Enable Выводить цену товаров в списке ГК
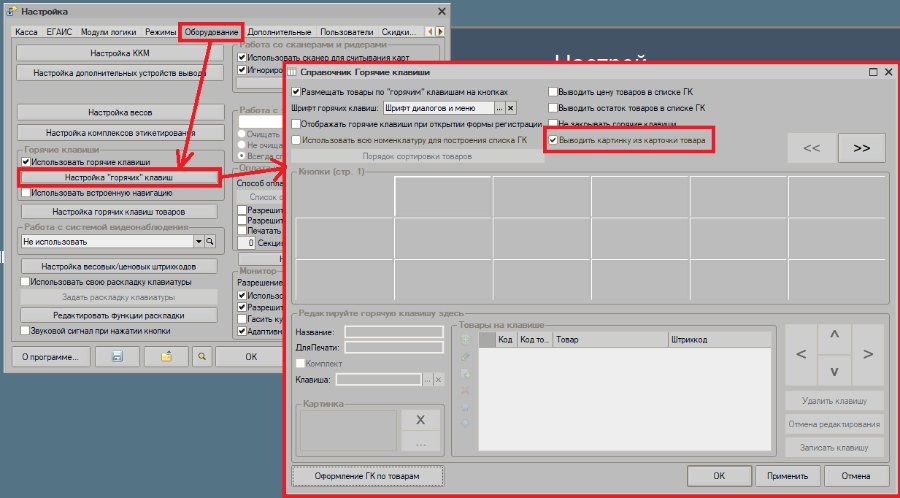This screenshot has width=900, height=498. (x=553, y=92)
